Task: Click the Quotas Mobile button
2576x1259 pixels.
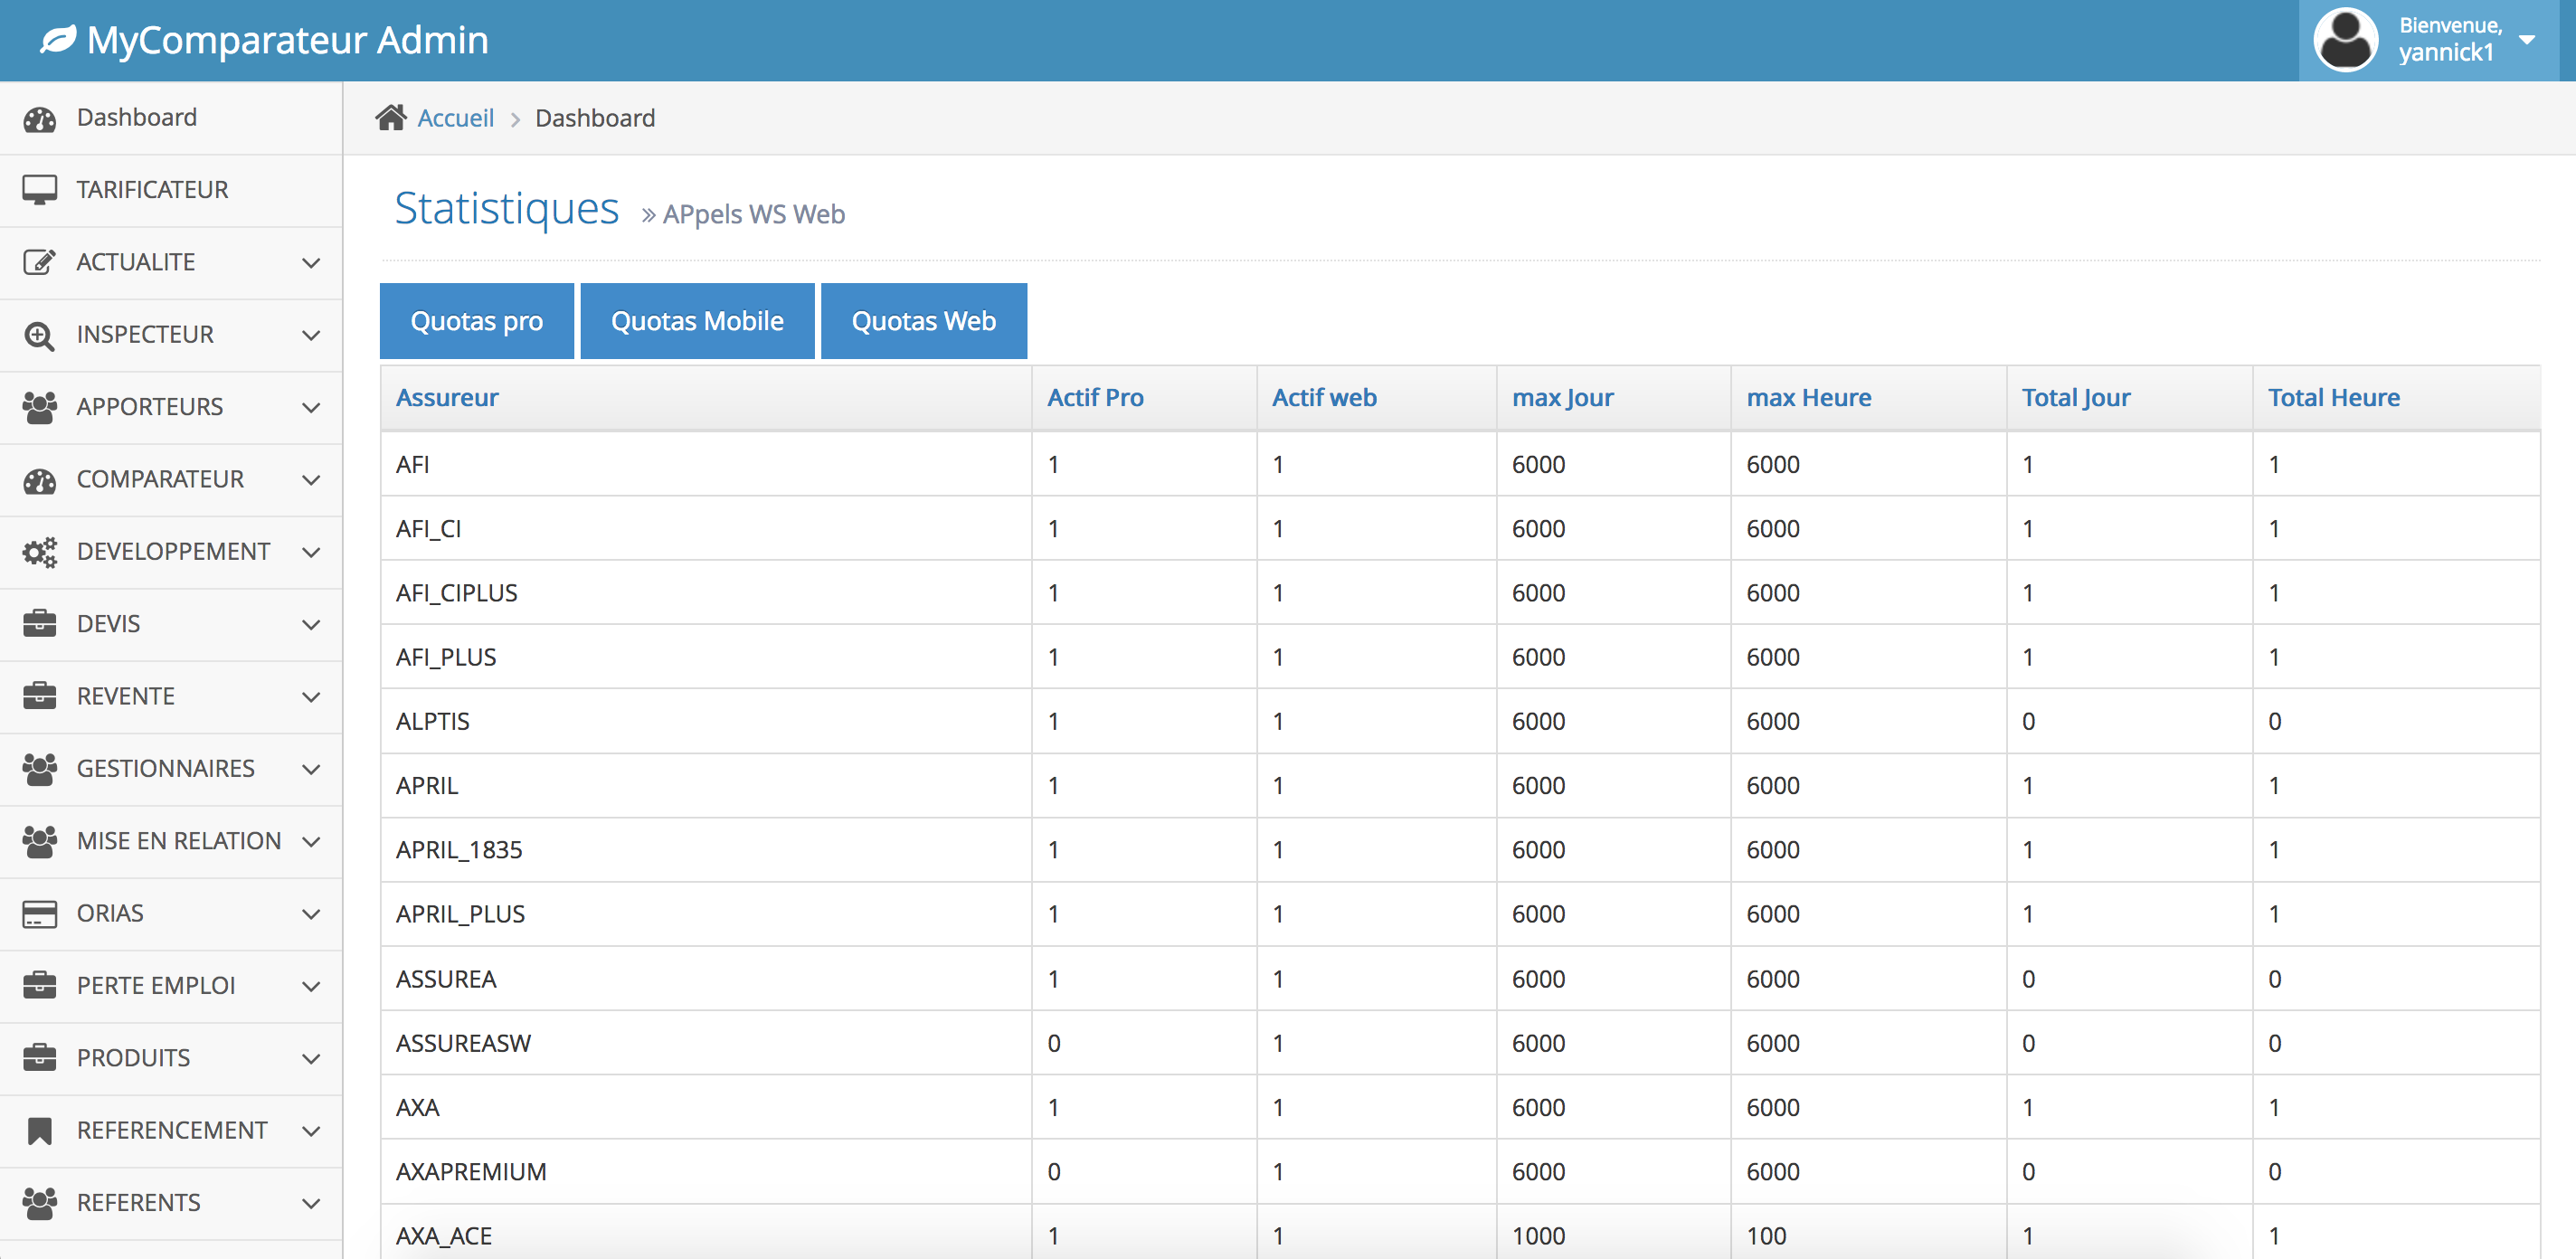Action: (697, 321)
